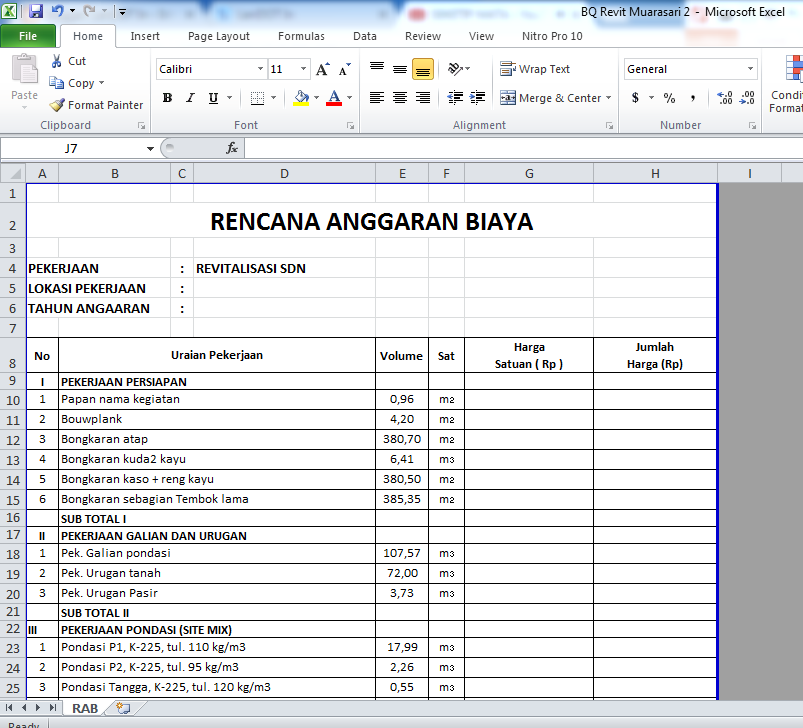This screenshot has width=803, height=728.
Task: Click the Undo arrow icon
Action: (x=58, y=11)
